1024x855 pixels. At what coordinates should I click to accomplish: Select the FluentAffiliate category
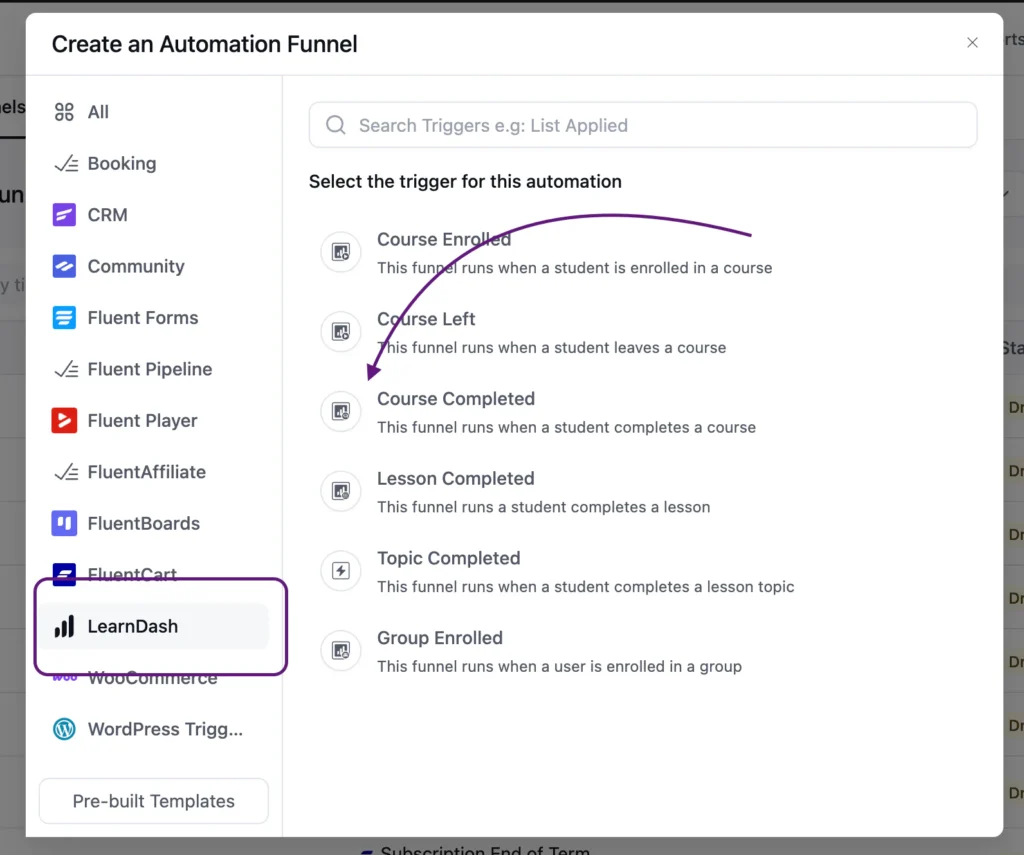tap(154, 472)
